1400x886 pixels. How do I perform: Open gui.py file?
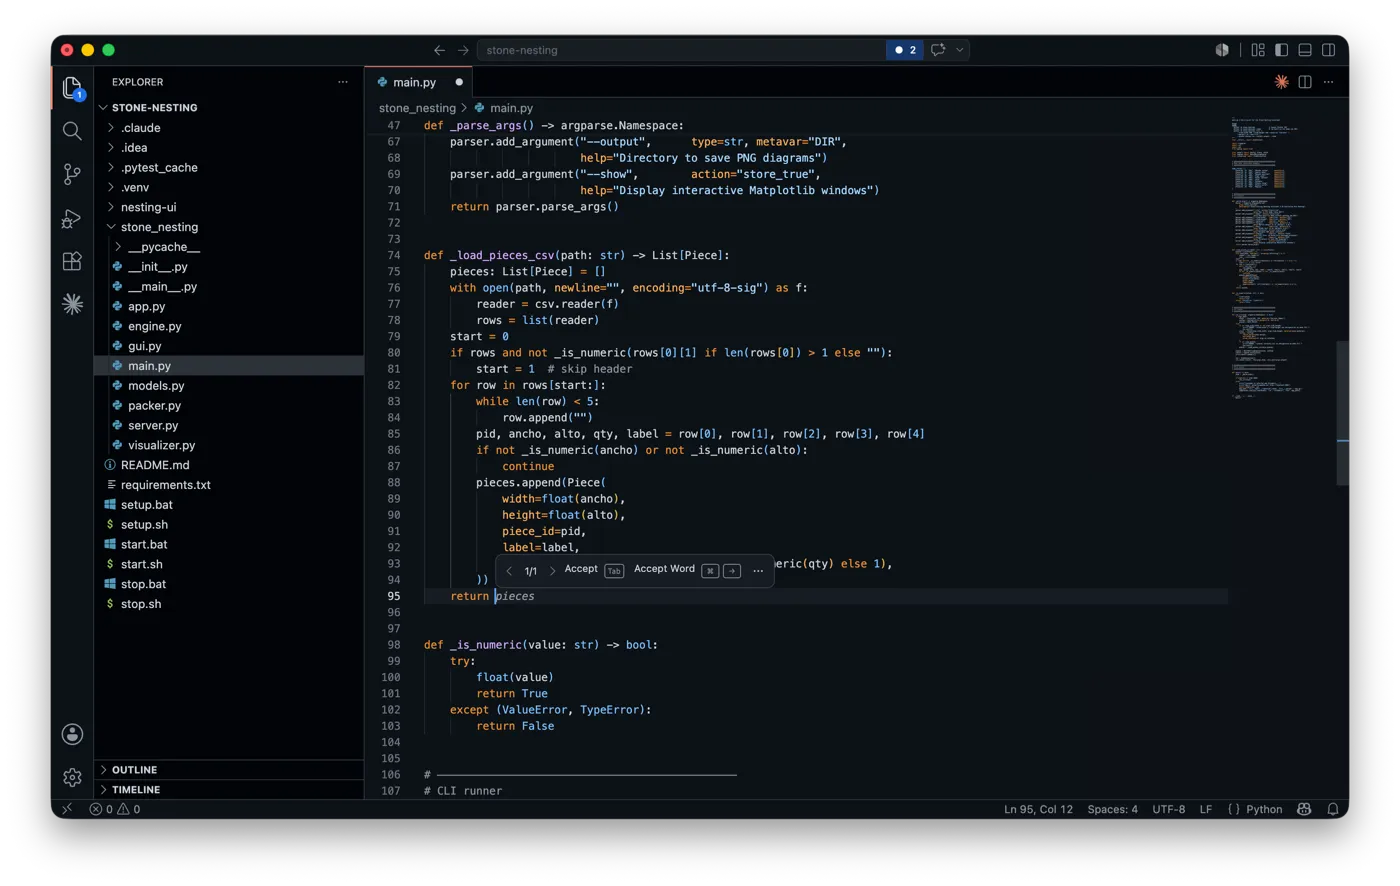pos(145,346)
